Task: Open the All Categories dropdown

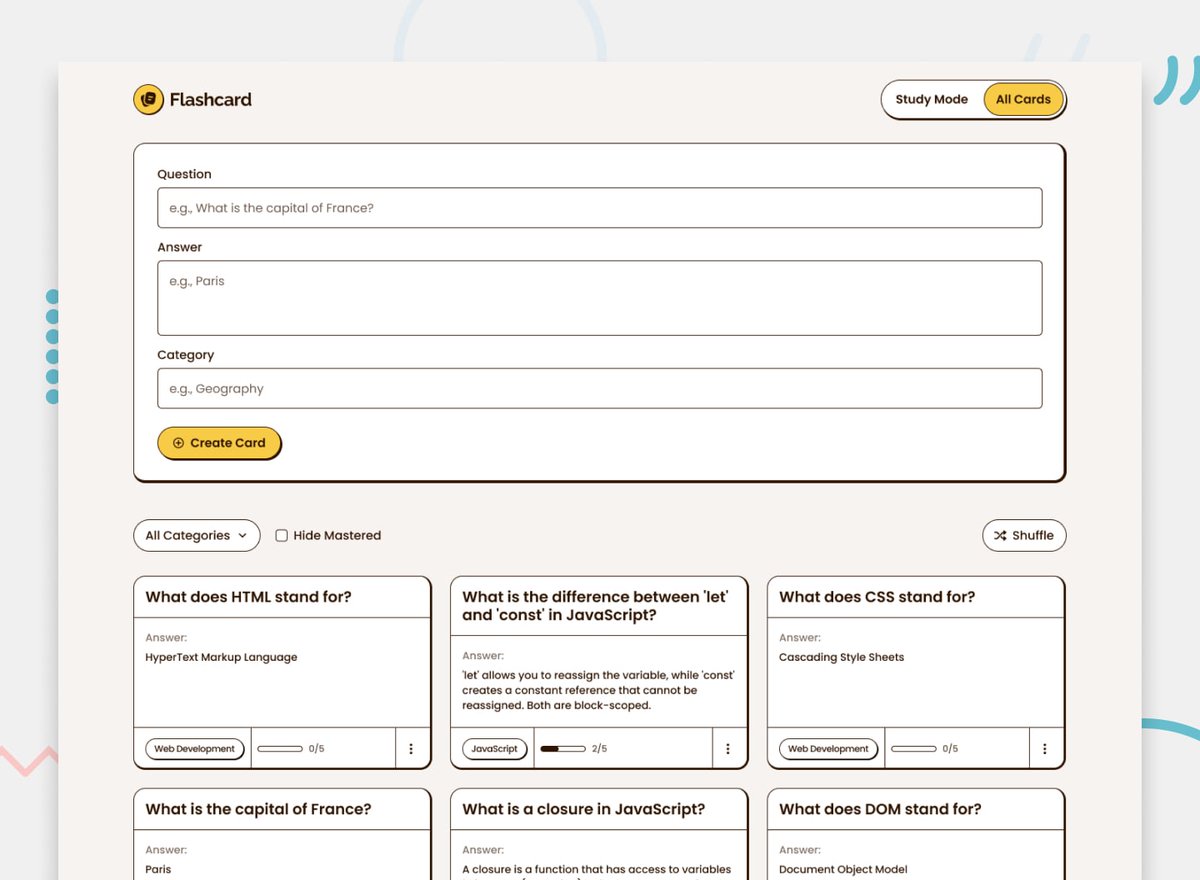Action: (x=196, y=535)
